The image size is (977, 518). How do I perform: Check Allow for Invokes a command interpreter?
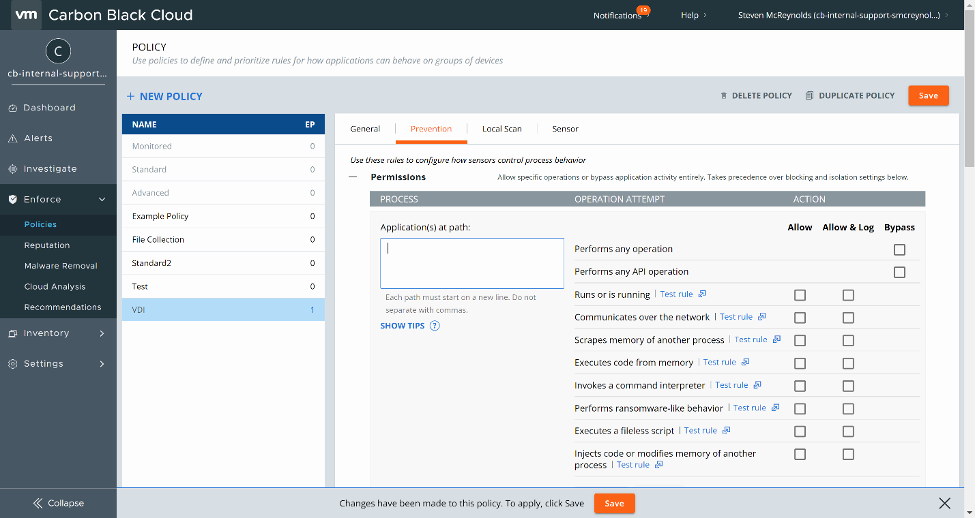[x=800, y=386]
